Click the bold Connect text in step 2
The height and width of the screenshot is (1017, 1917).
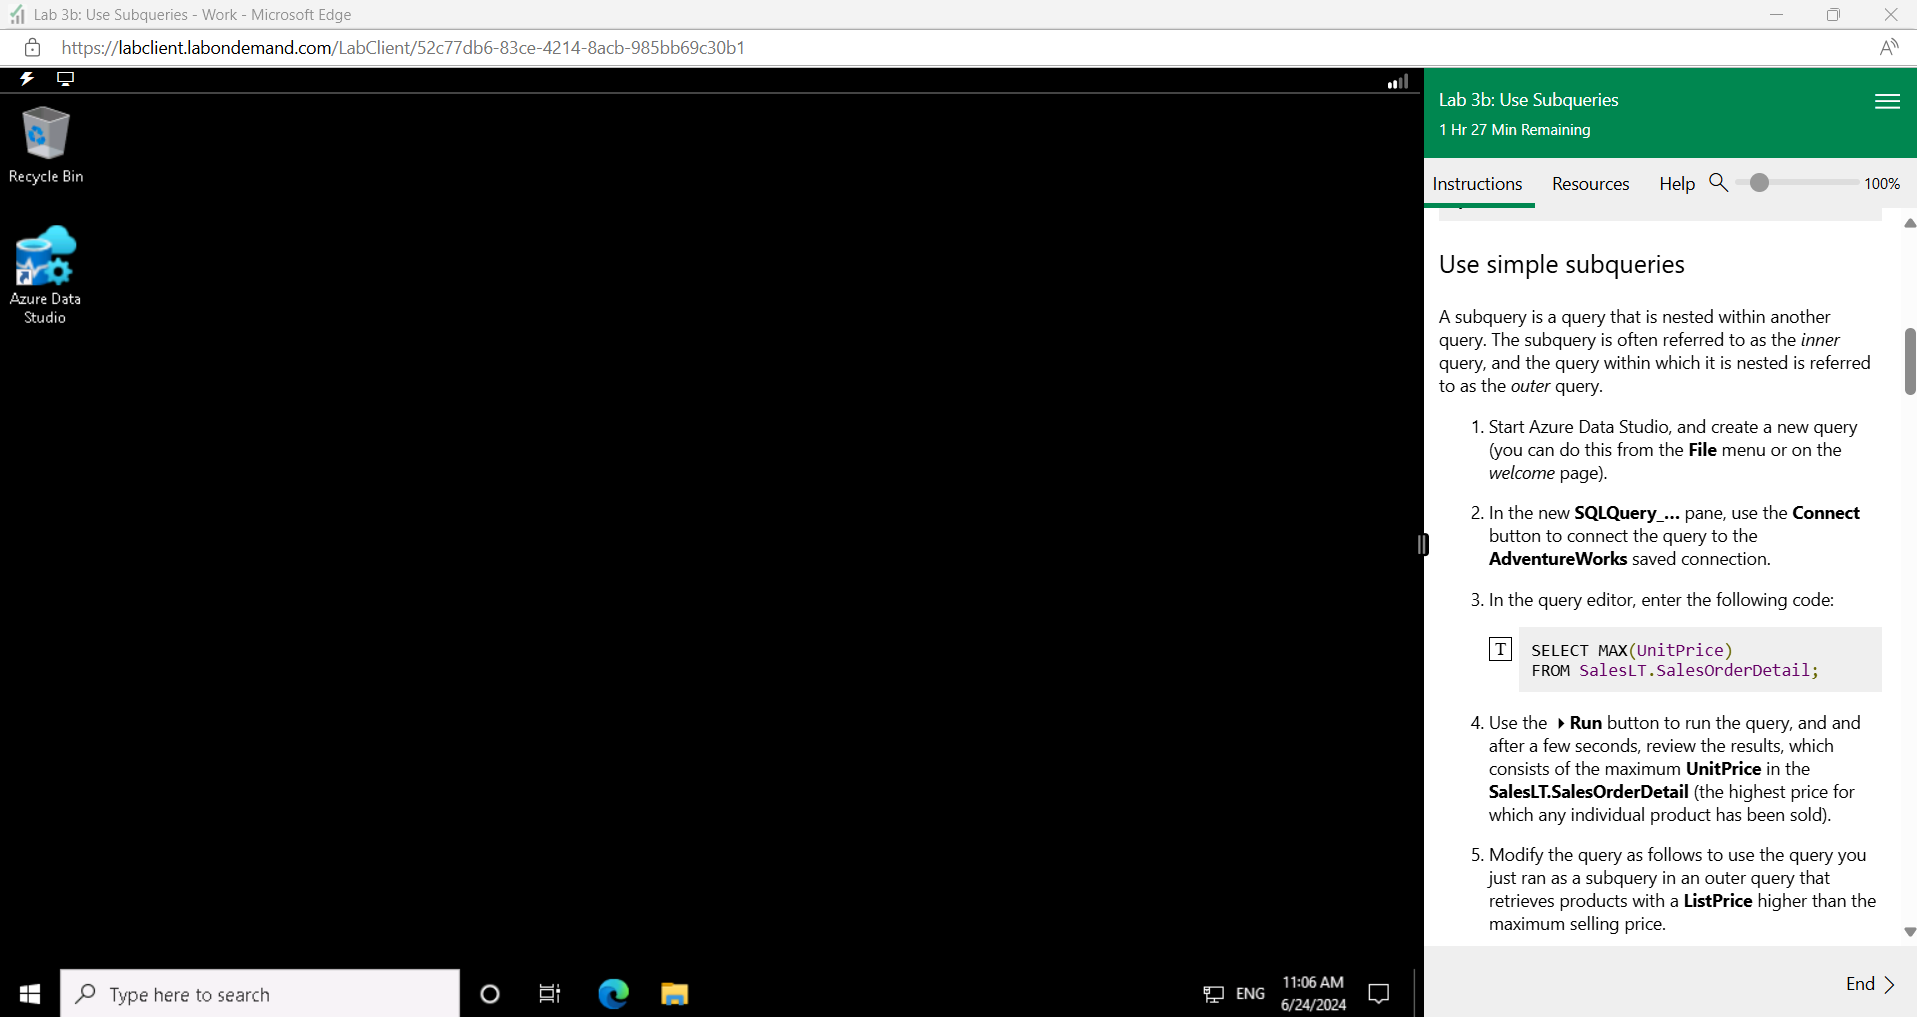[x=1826, y=513]
